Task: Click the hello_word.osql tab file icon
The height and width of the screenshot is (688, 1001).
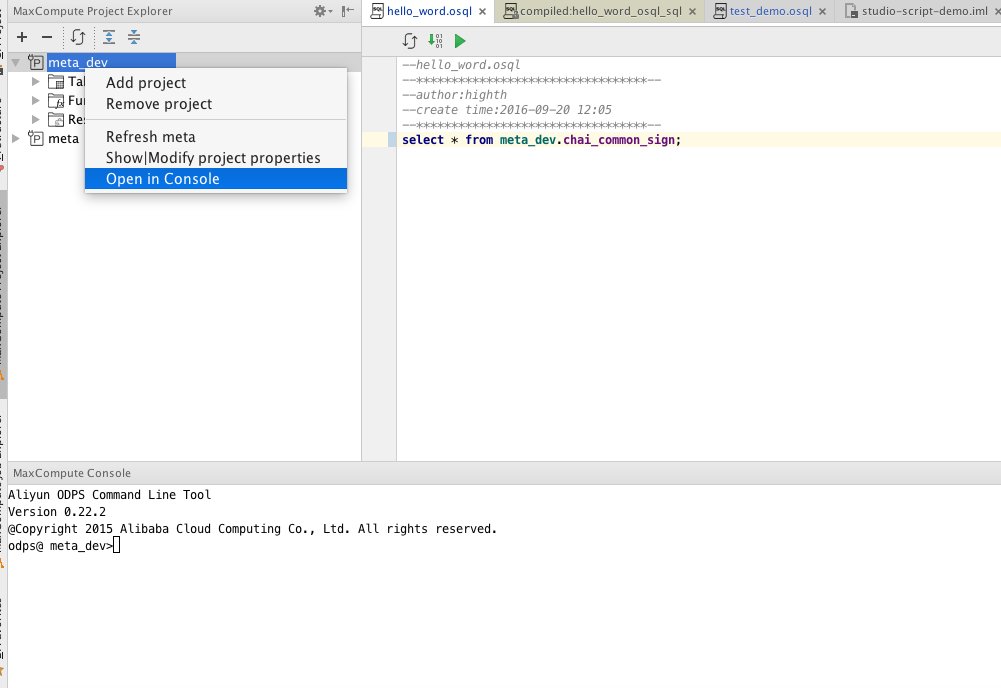Action: click(x=377, y=11)
